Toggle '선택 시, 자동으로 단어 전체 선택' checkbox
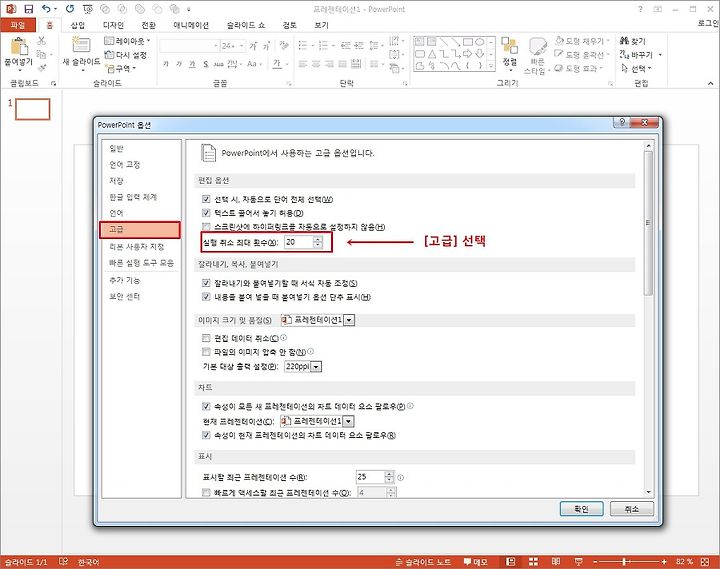The width and height of the screenshot is (720, 569). coord(206,199)
